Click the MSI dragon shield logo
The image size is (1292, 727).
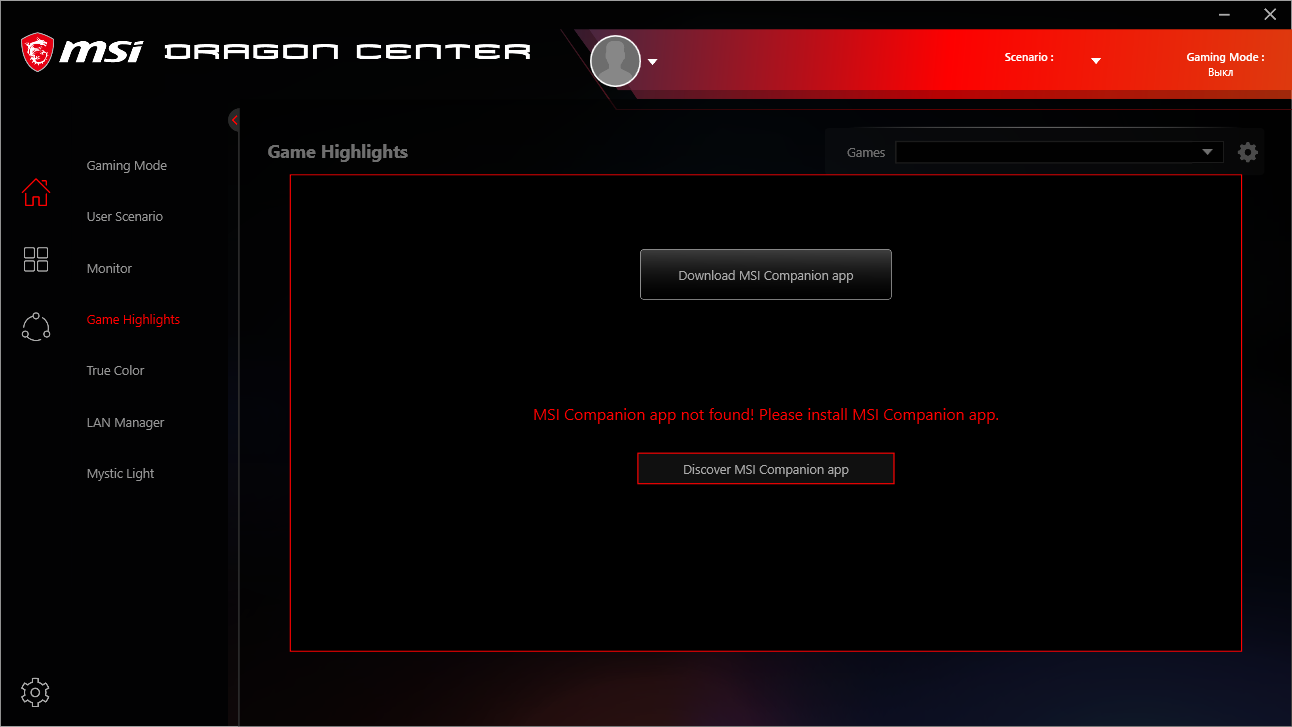(x=37, y=52)
